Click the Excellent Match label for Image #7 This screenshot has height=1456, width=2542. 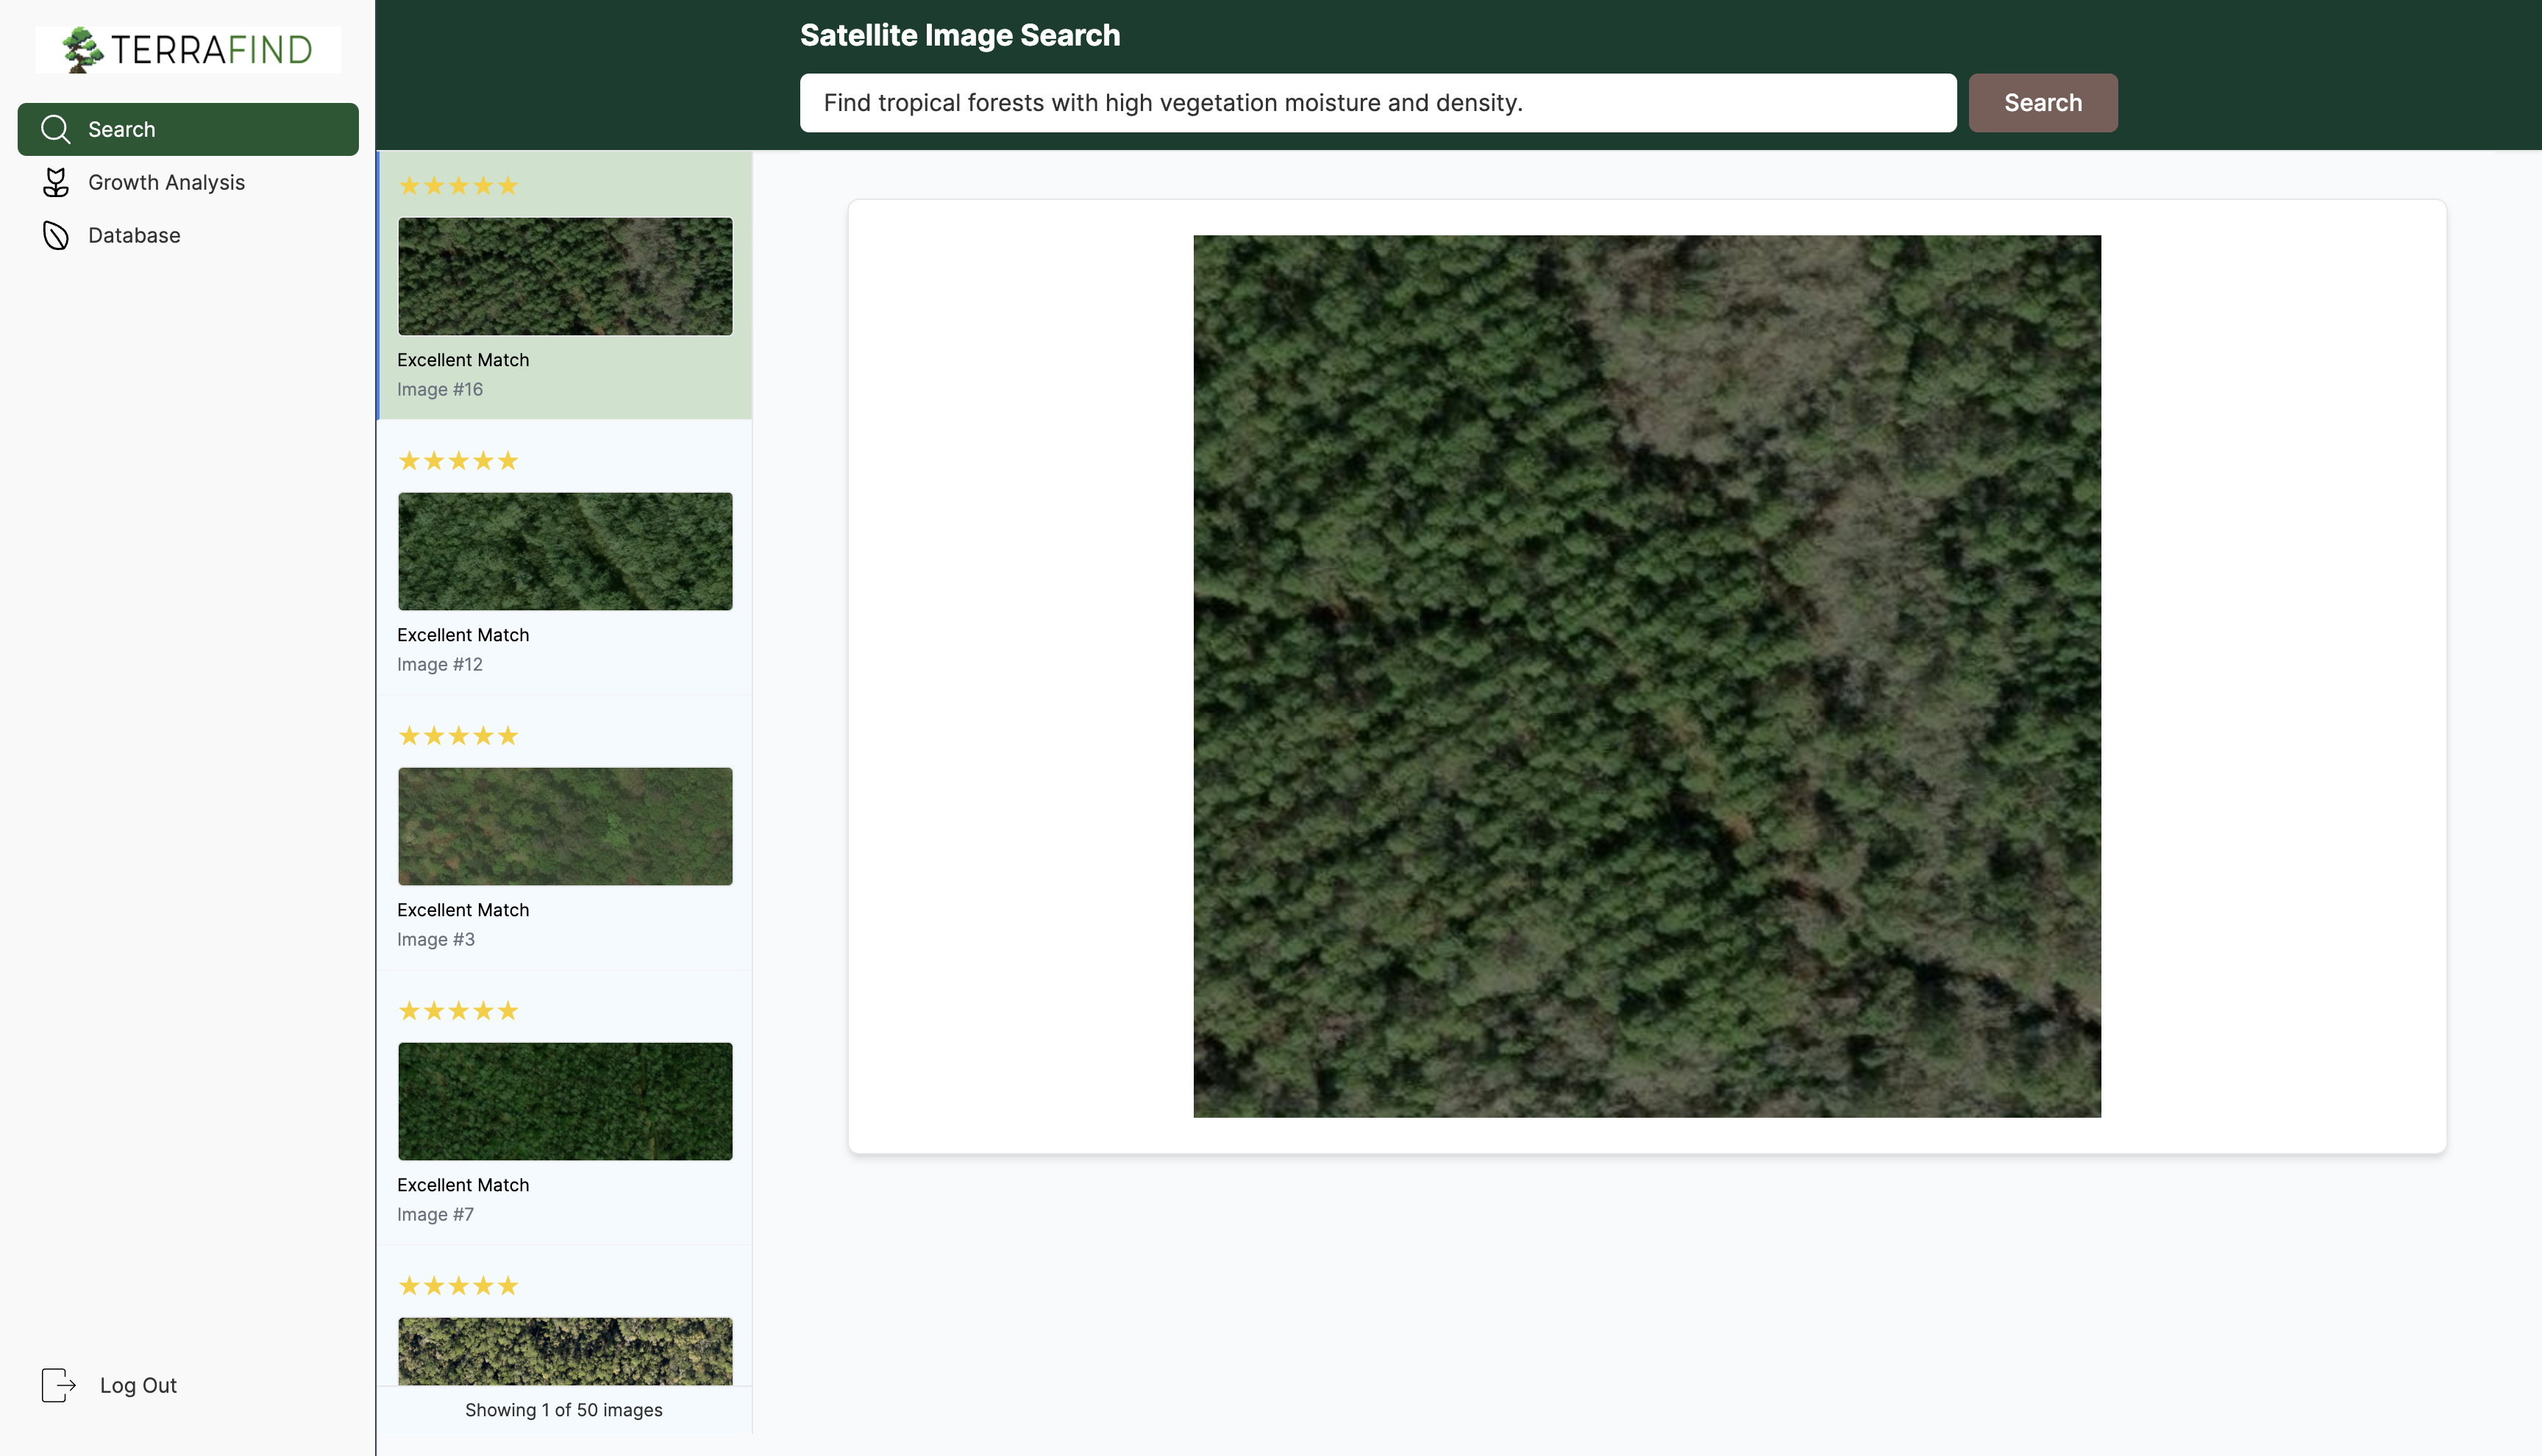(463, 1185)
